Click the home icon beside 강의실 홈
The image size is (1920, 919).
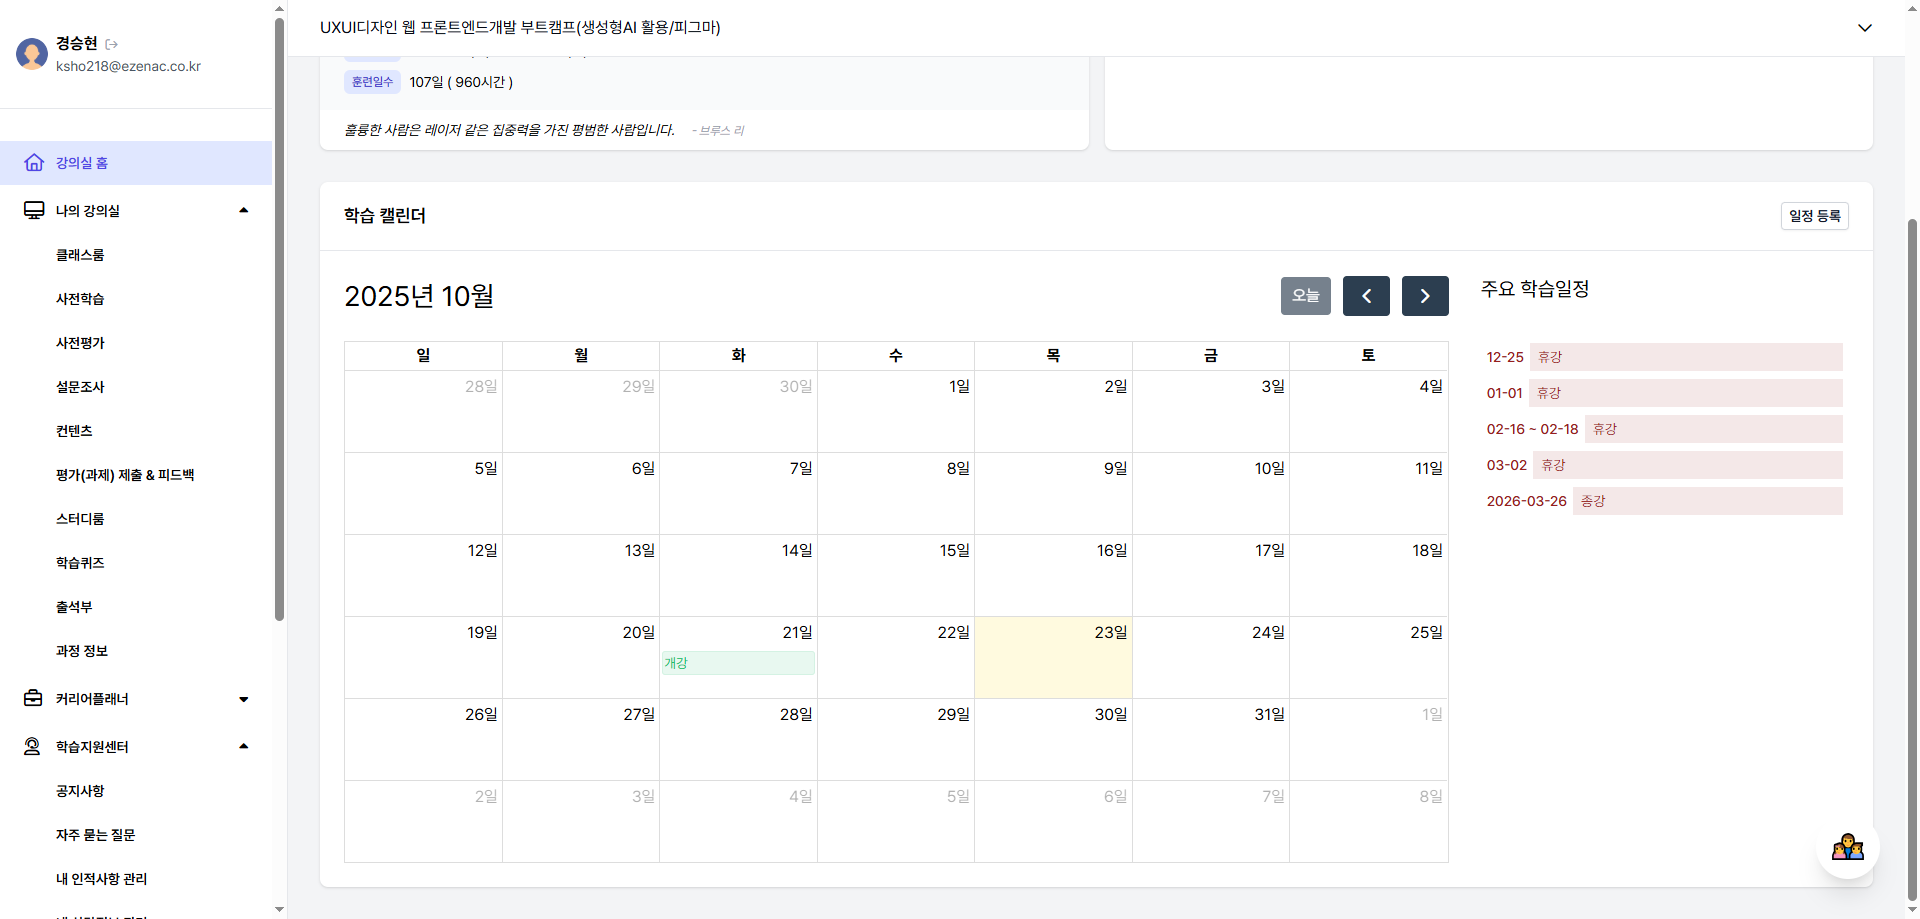[x=34, y=163]
